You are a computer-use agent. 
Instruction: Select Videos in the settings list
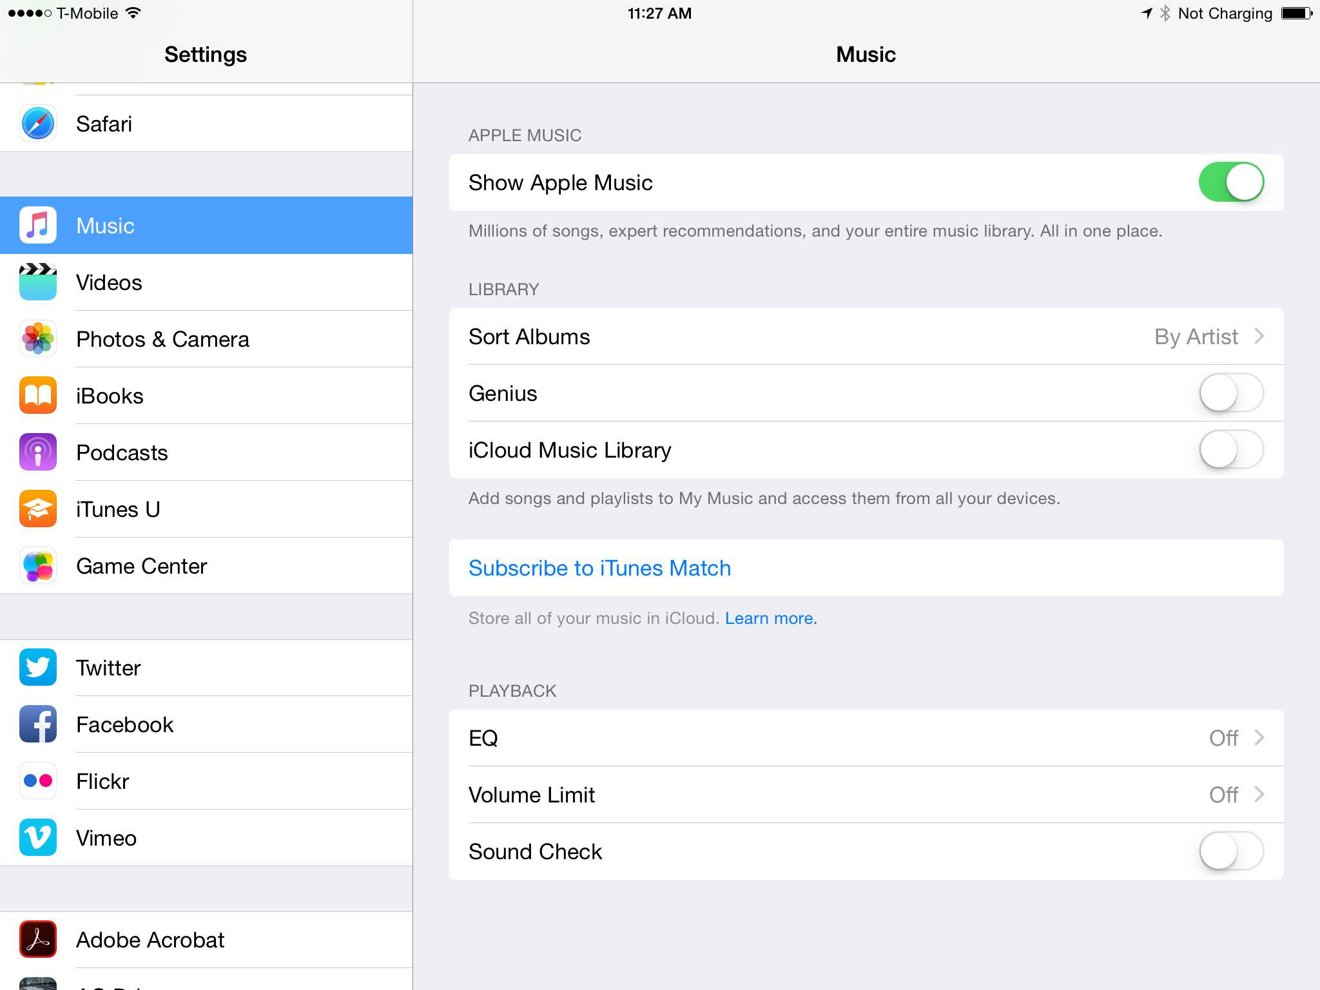[x=206, y=282]
